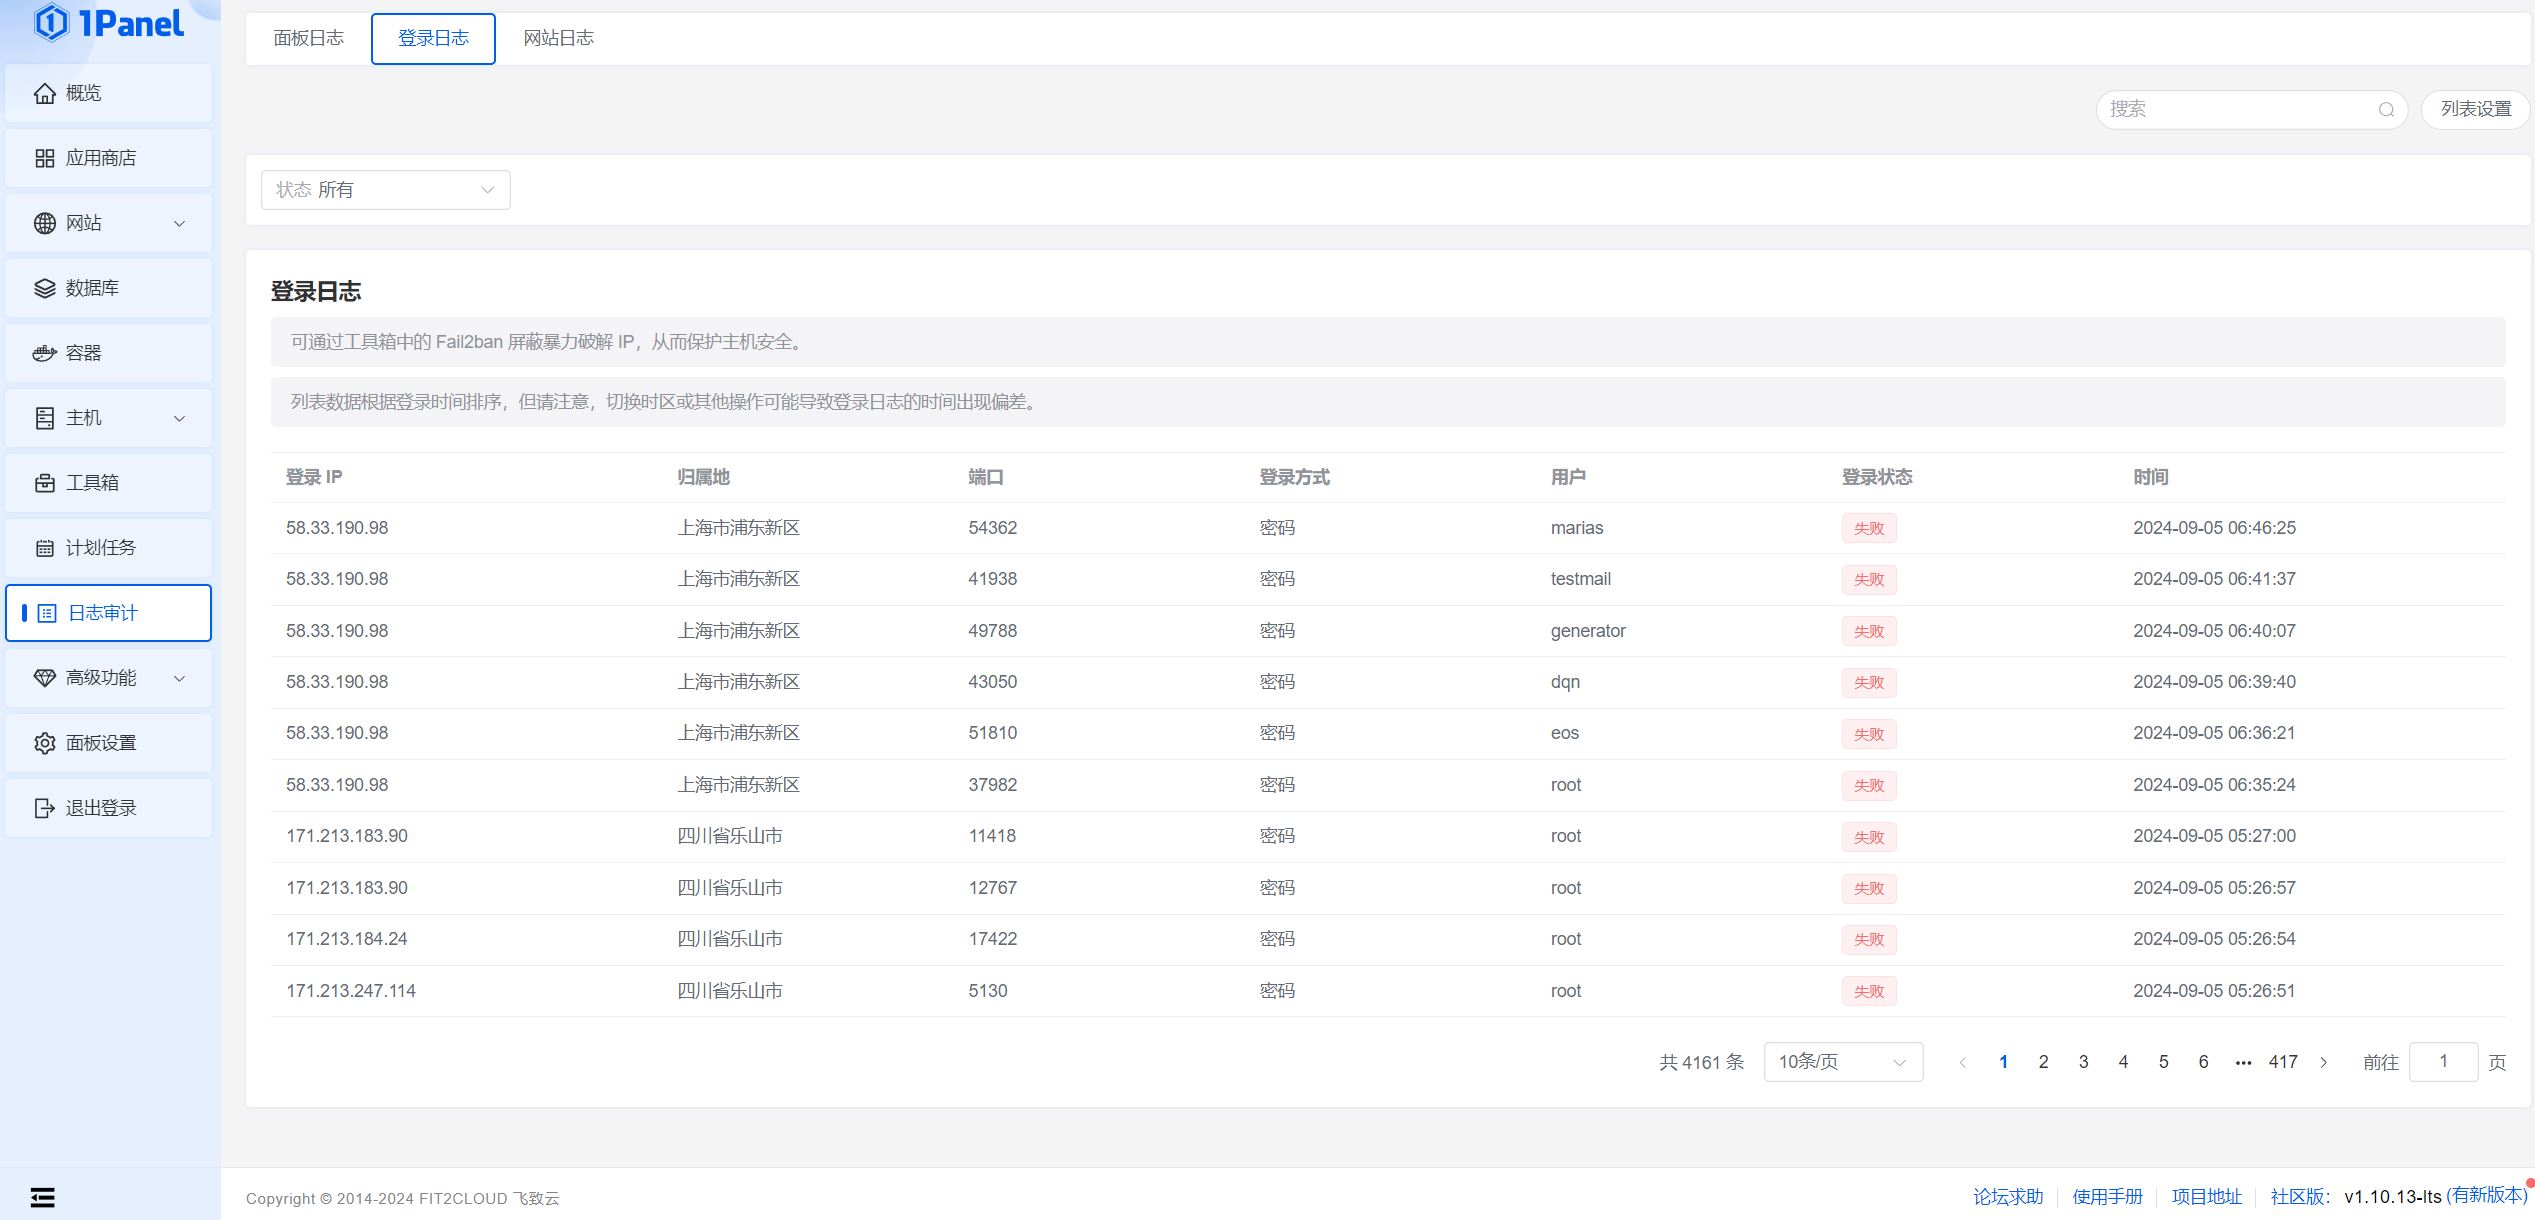This screenshot has height=1220, width=2535.
Task: Switch to the 面板日志 tab
Action: (x=308, y=39)
